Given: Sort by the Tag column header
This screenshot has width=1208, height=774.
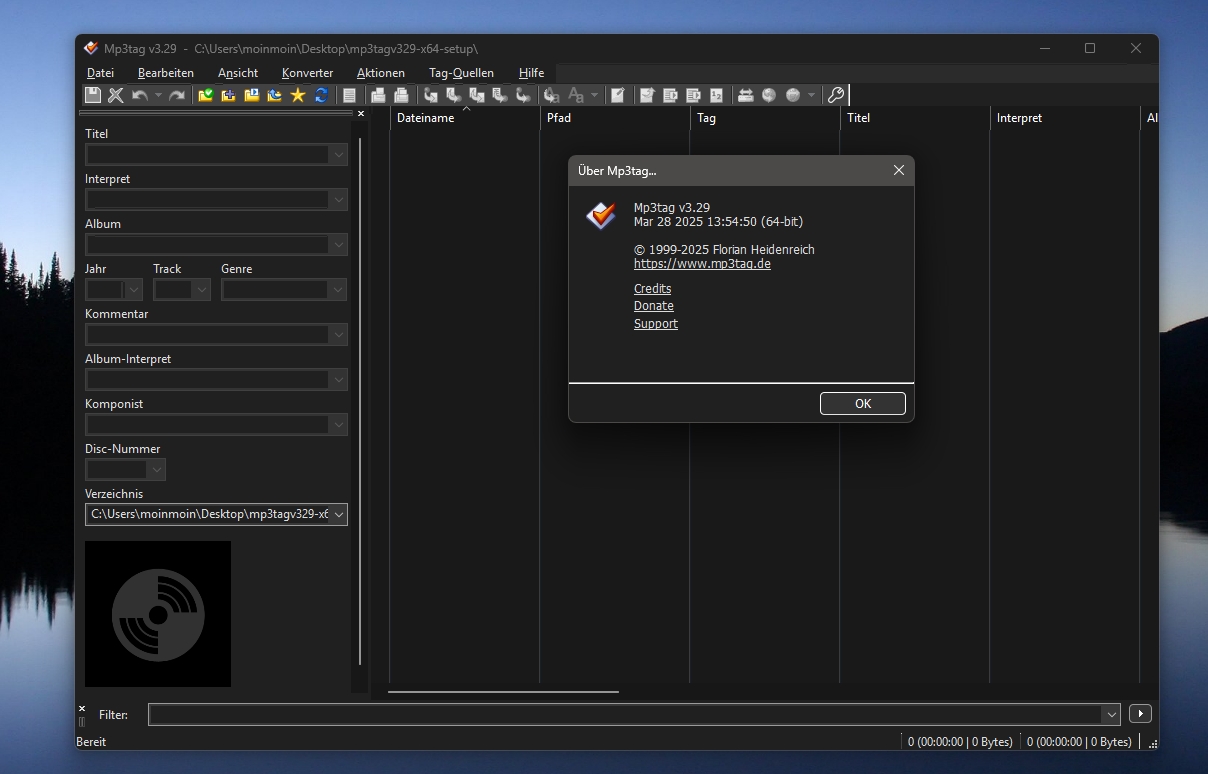Looking at the screenshot, I should point(765,118).
